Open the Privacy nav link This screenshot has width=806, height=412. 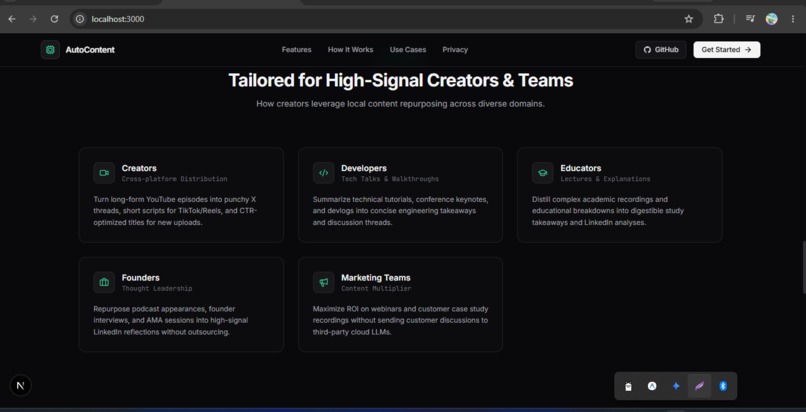point(455,50)
